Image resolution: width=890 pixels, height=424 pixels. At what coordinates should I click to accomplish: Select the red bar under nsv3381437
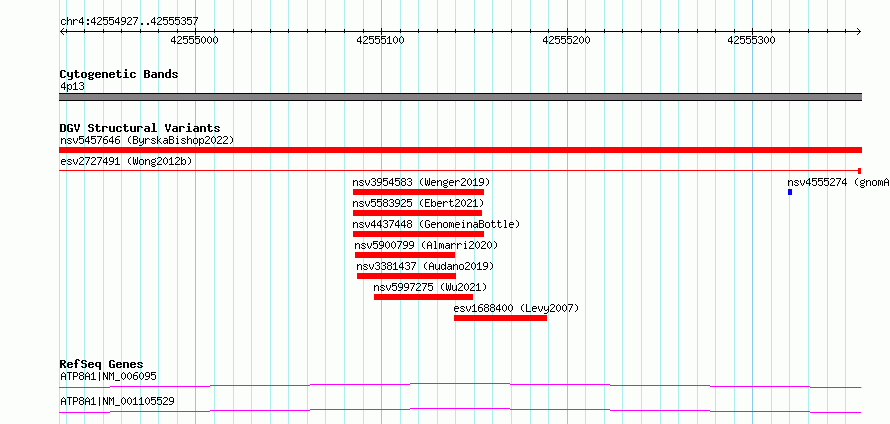click(x=406, y=276)
